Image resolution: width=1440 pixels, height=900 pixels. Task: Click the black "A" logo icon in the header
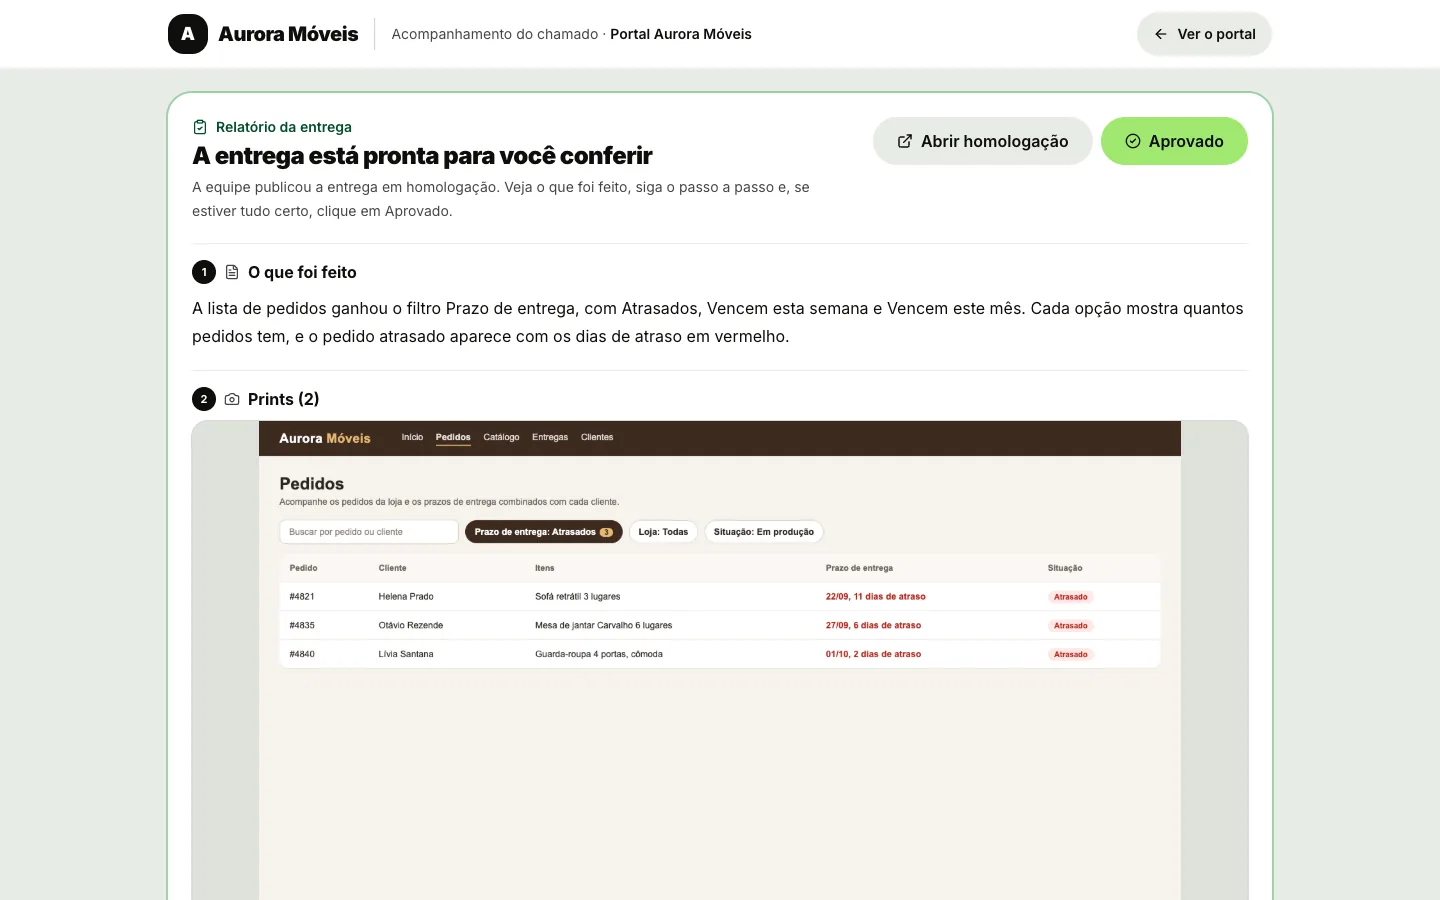click(x=188, y=34)
